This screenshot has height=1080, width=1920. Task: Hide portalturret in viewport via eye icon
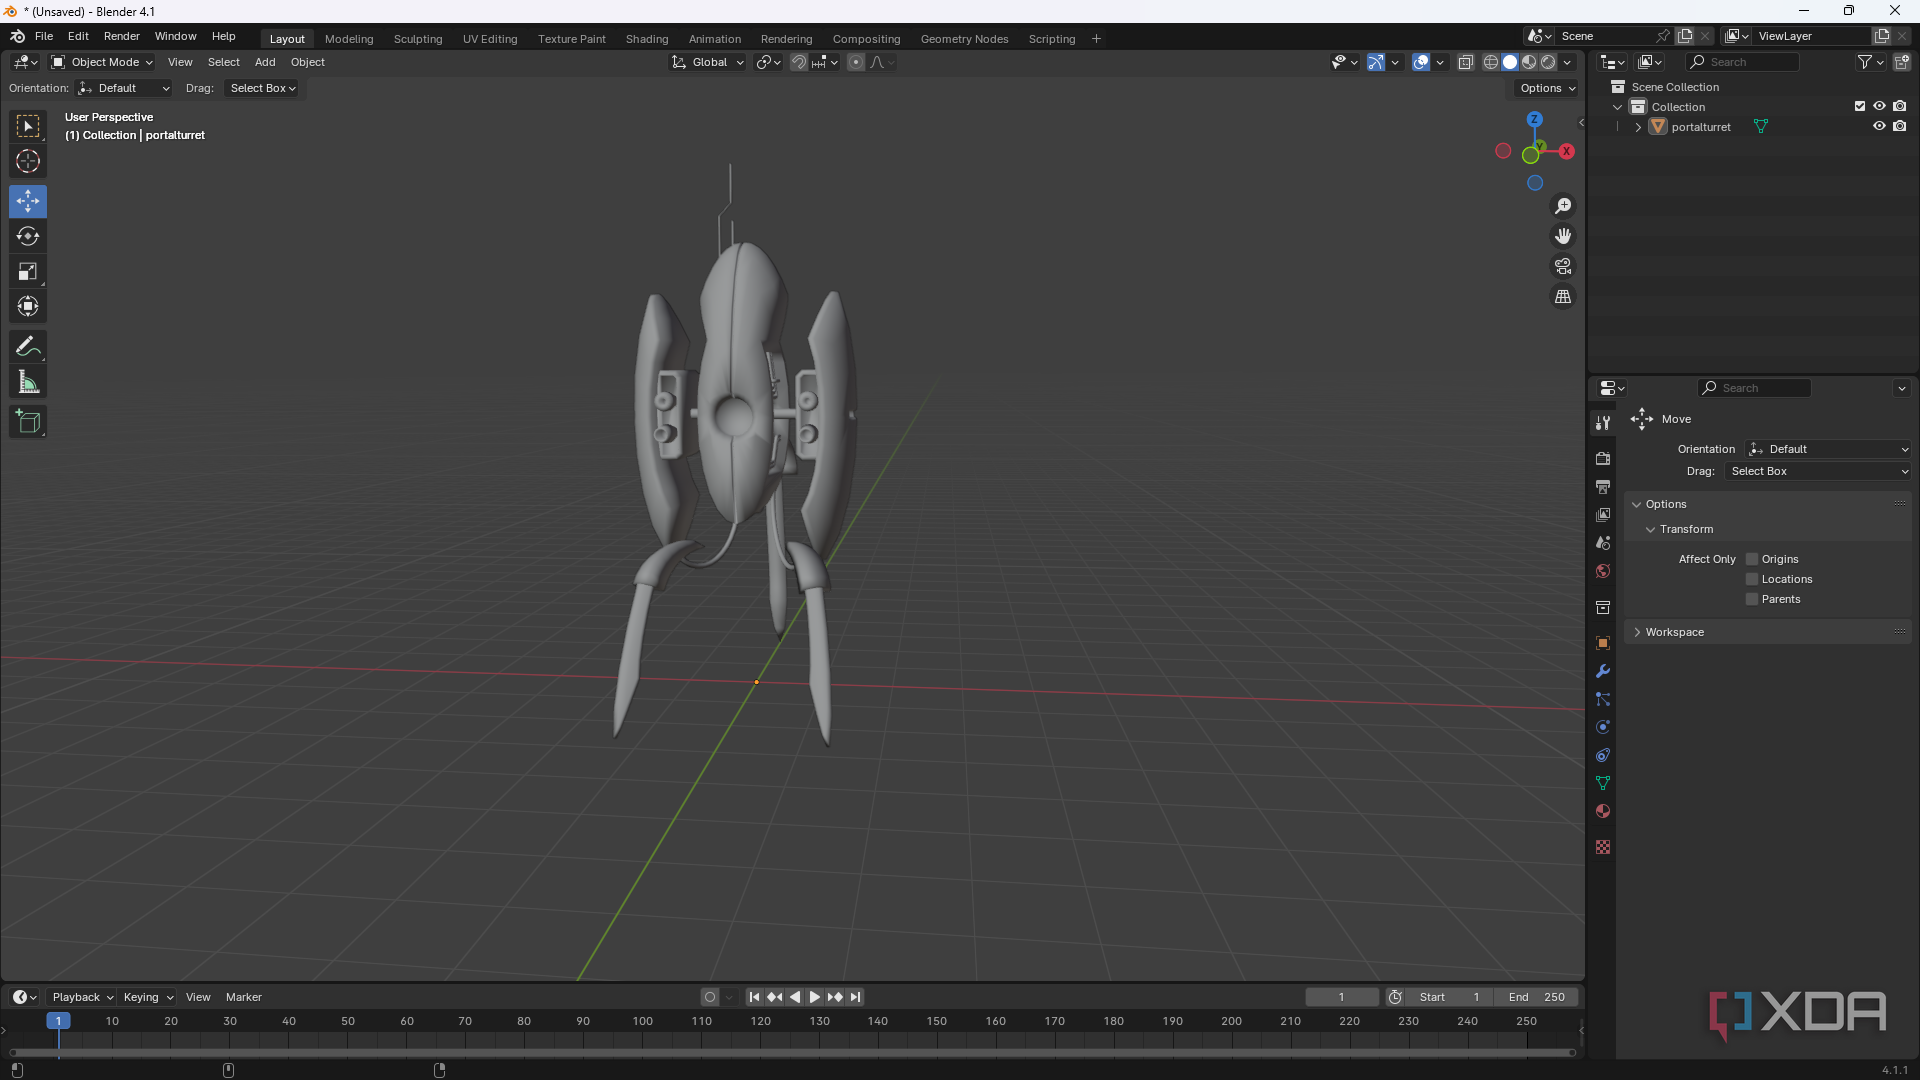(1879, 126)
